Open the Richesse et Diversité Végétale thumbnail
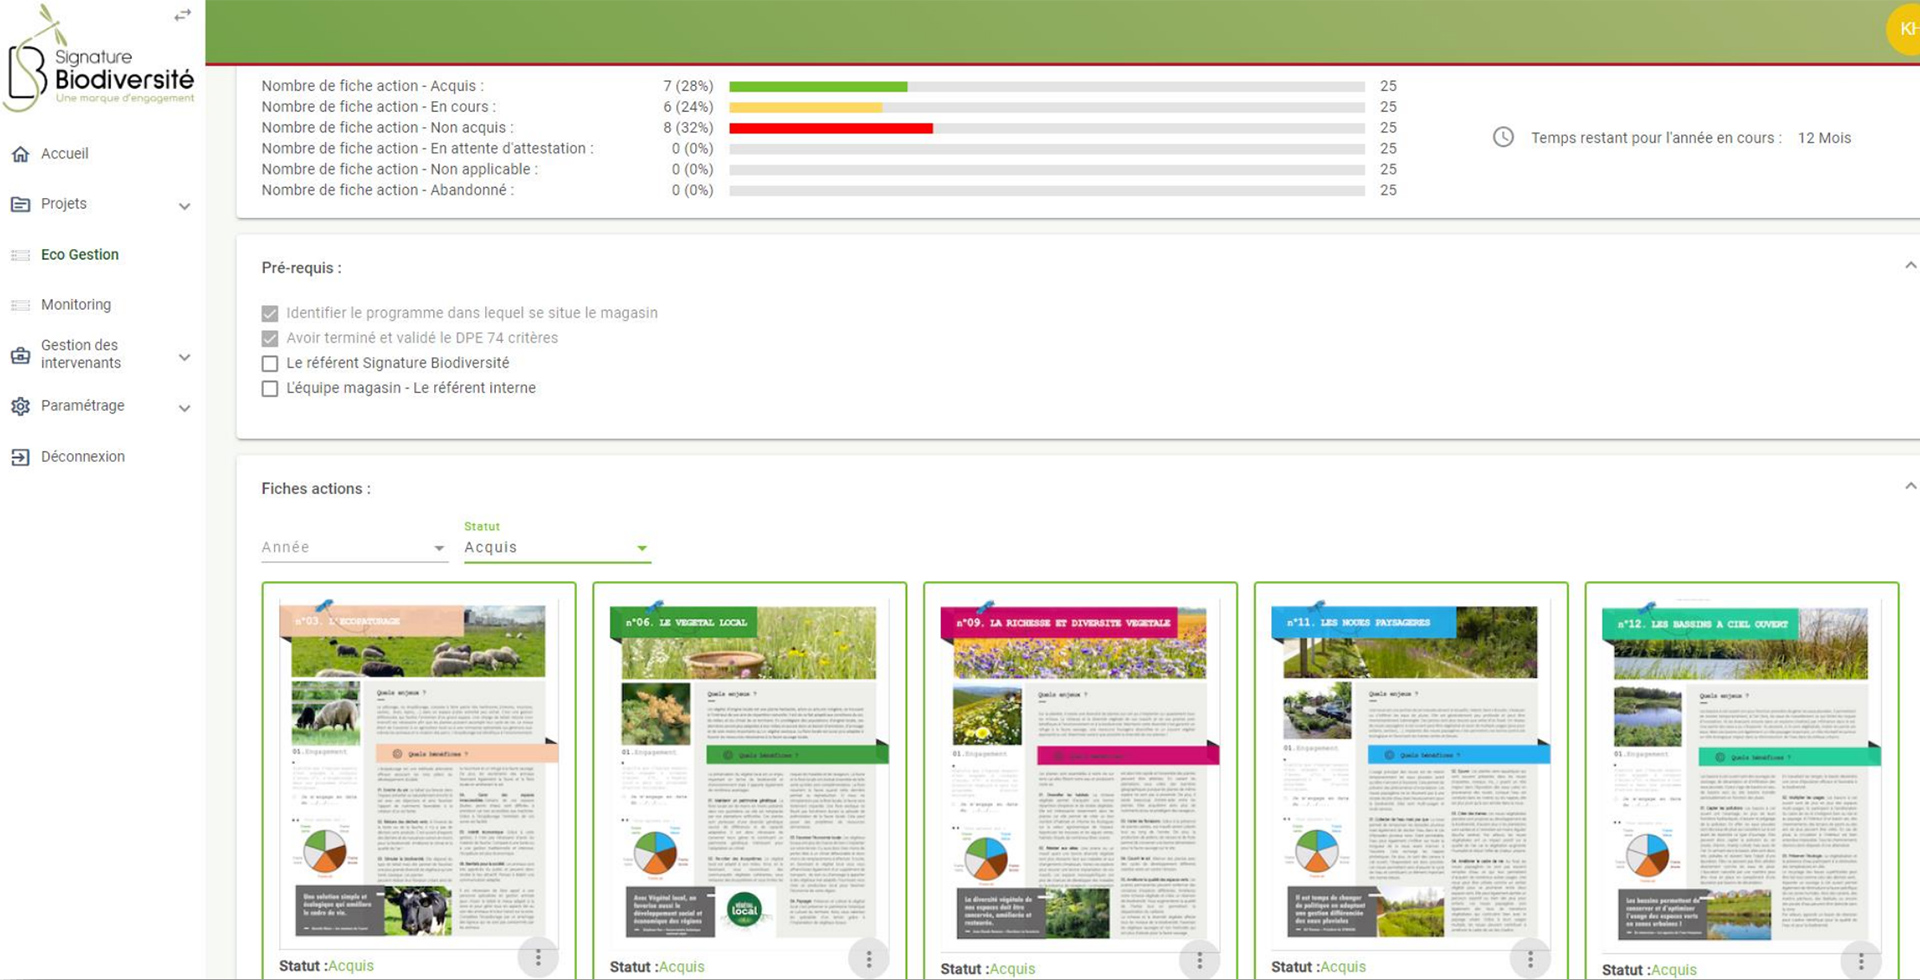This screenshot has width=1920, height=980. pyautogui.click(x=1079, y=770)
